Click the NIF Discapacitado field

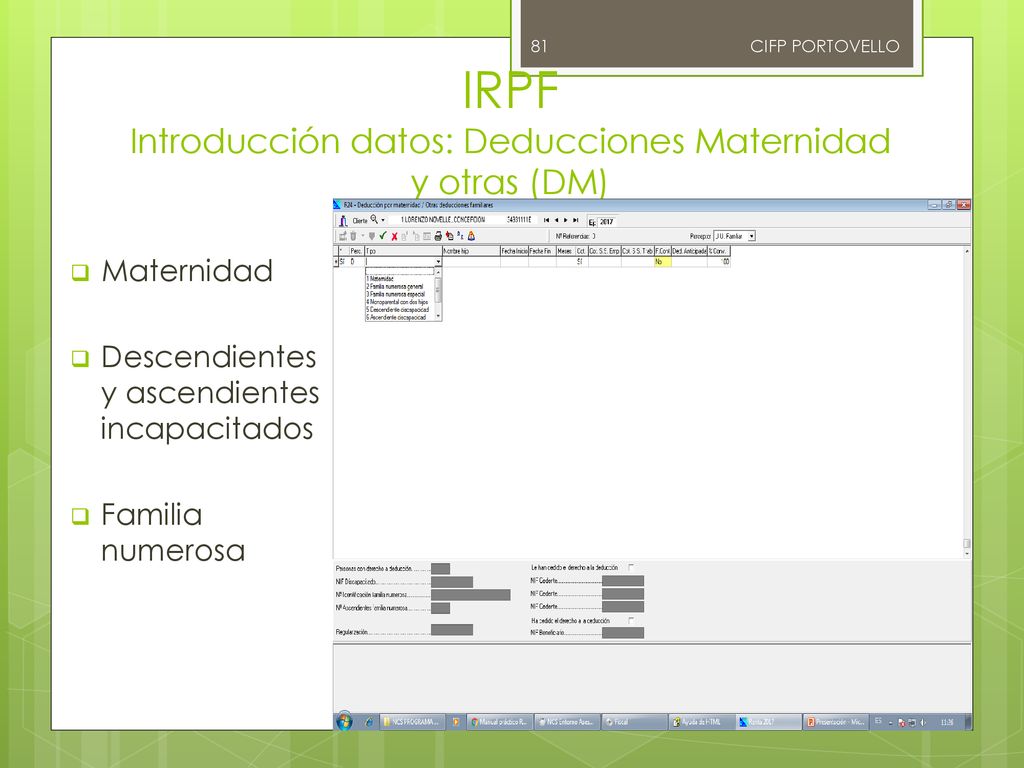[x=452, y=582]
